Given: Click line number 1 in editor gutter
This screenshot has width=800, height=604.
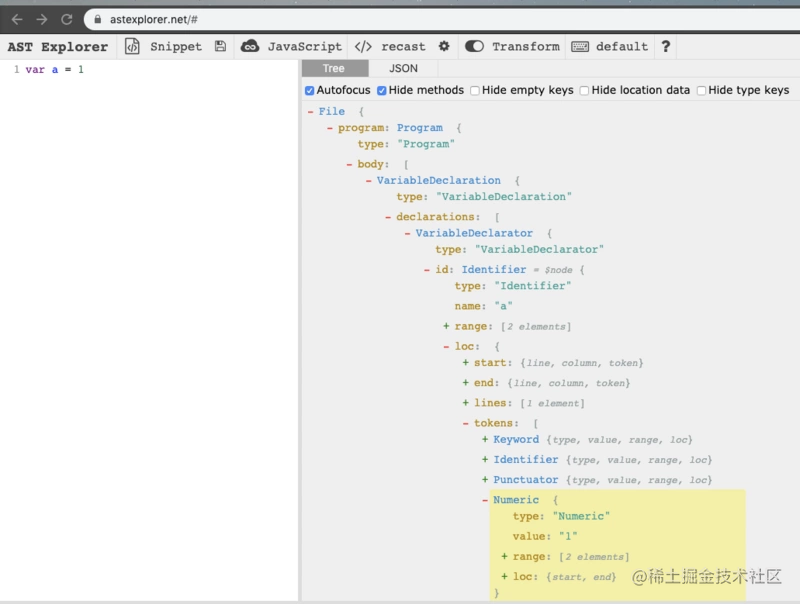Looking at the screenshot, I should click(x=16, y=69).
